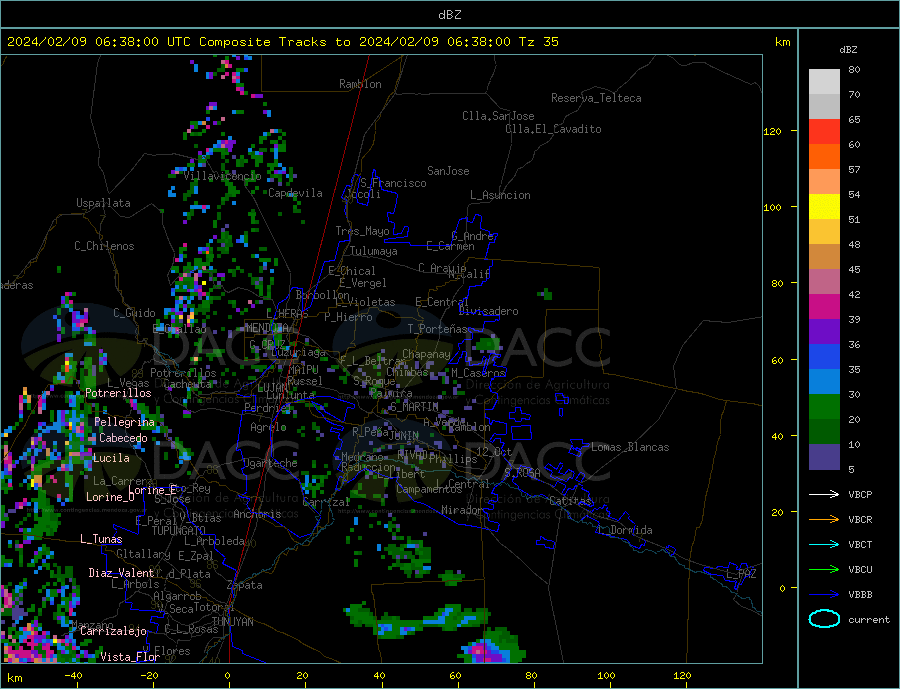This screenshot has height=689, width=900.
Task: Click the green VBCU arrow legend icon
Action: click(x=824, y=570)
